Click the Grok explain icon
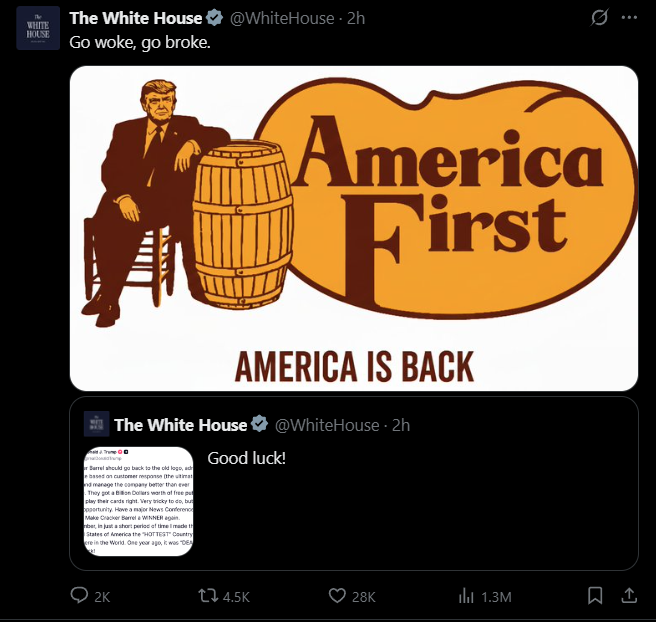This screenshot has height=622, width=656. click(599, 18)
